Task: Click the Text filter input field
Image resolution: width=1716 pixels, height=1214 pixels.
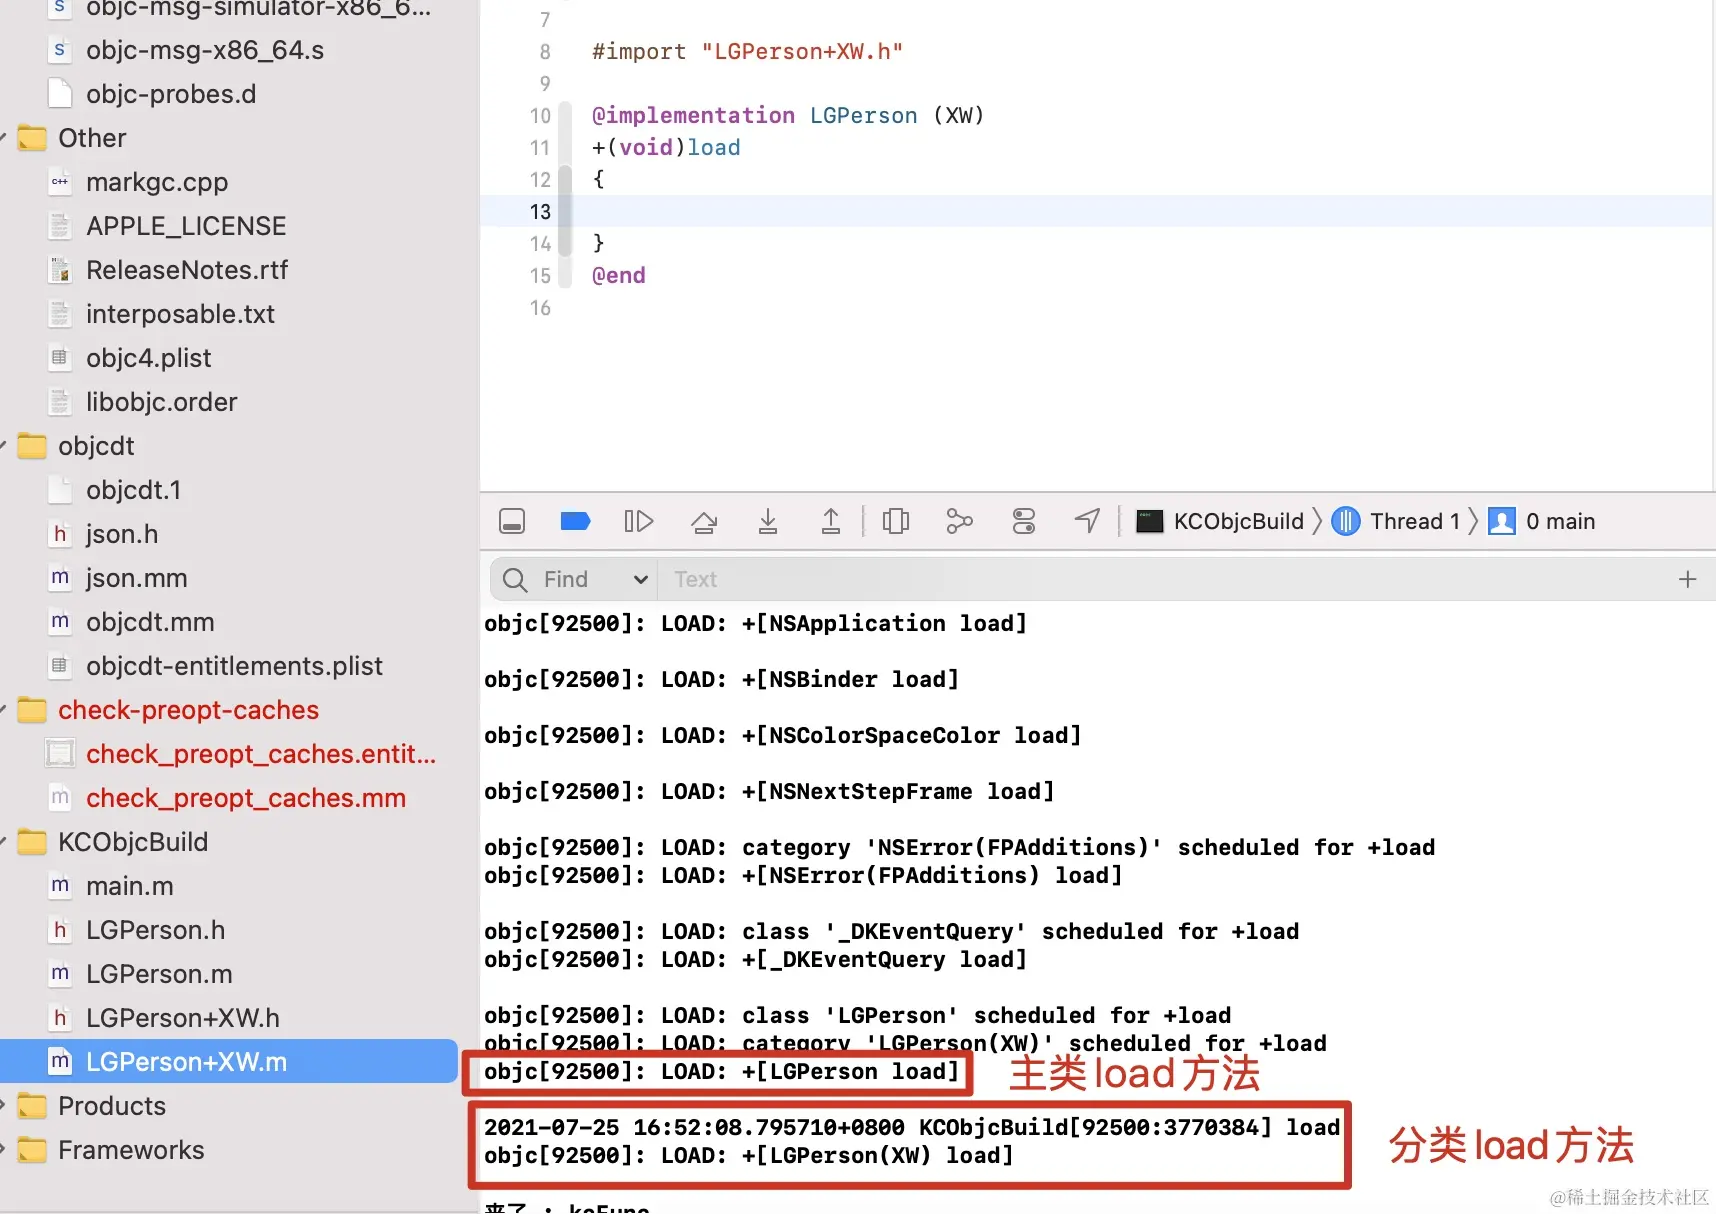Action: [900, 579]
